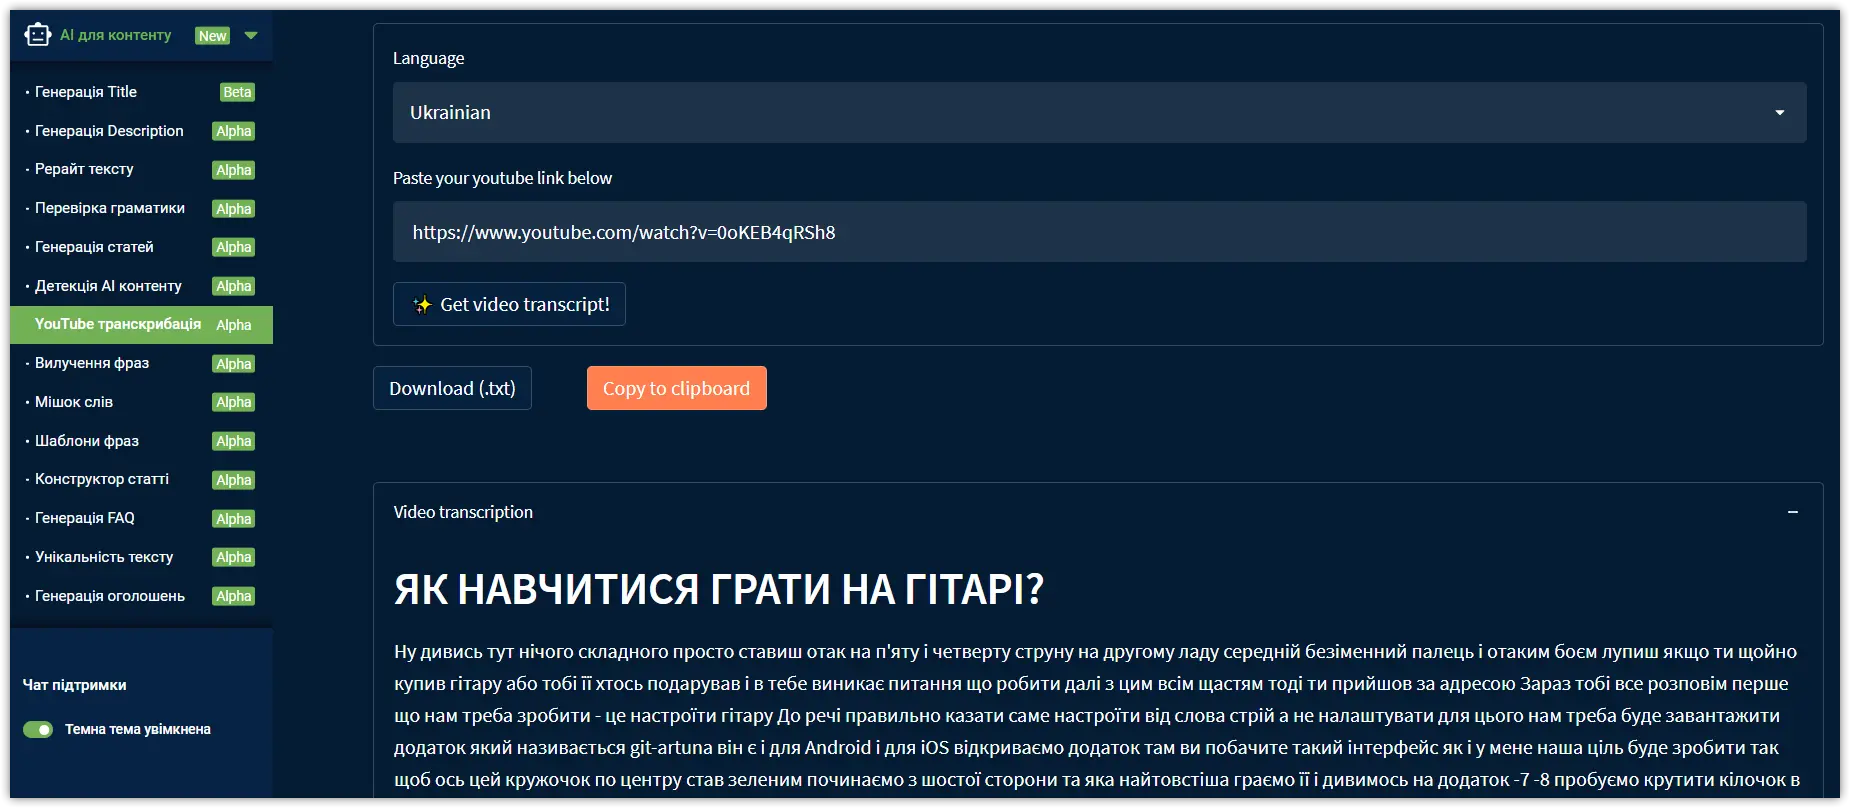Download the transcript as .txt
The width and height of the screenshot is (1850, 808).
pos(452,388)
